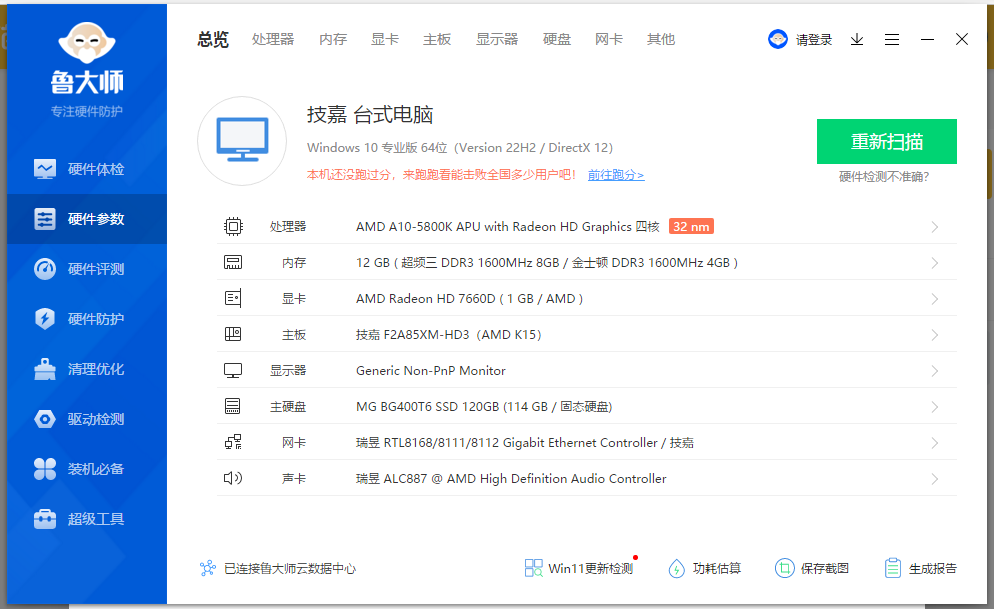Image resolution: width=994 pixels, height=609 pixels.
Task: Click the MG BG400T6 SSD text
Action: coord(484,407)
